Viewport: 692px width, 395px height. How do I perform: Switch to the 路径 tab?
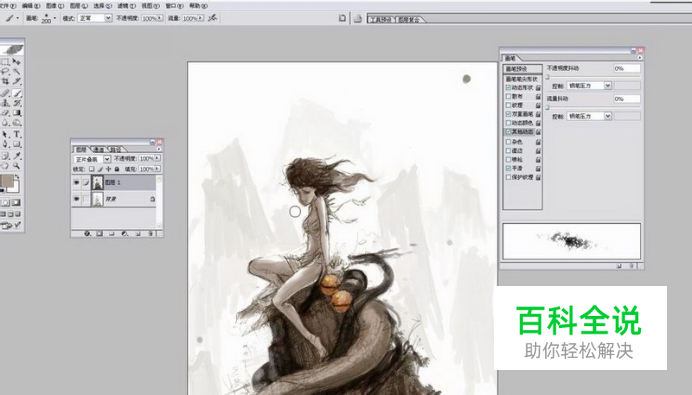pos(115,150)
